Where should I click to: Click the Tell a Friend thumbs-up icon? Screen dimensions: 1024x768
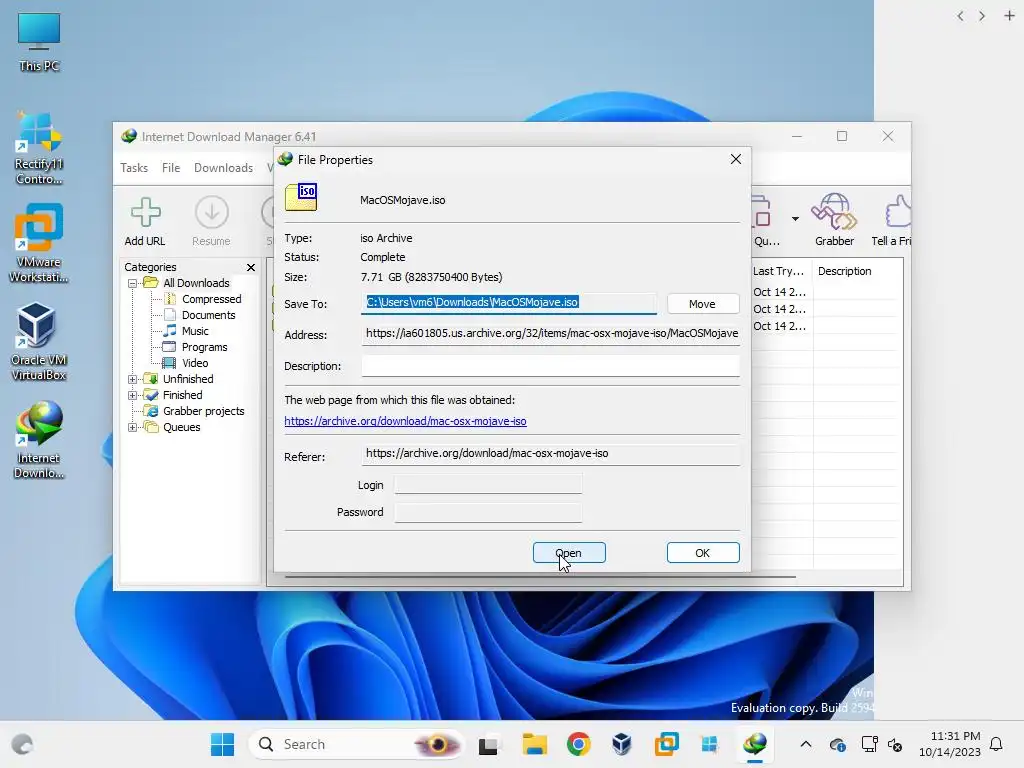(x=899, y=213)
